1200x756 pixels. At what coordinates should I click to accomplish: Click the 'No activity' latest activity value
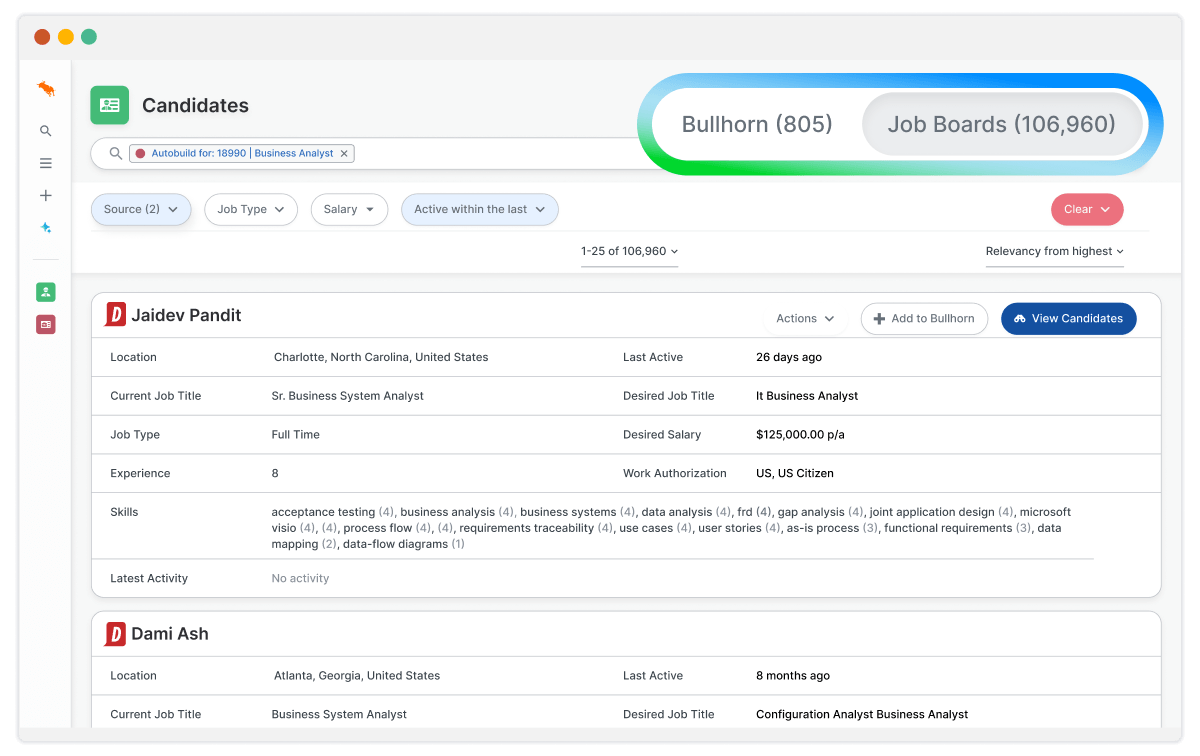pyautogui.click(x=300, y=578)
